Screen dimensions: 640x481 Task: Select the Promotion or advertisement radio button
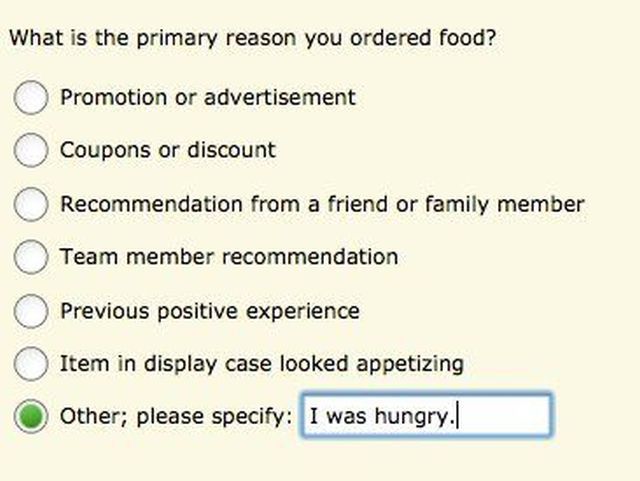click(32, 97)
